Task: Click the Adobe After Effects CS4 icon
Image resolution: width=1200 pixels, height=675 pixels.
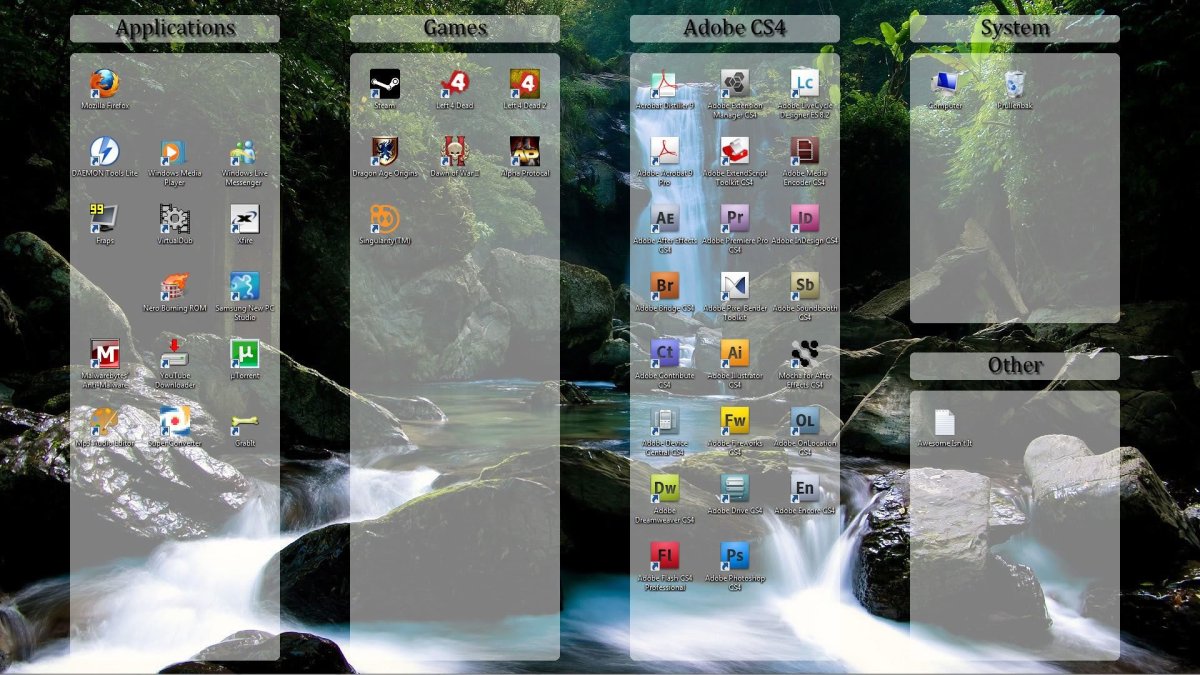Action: tap(665, 218)
